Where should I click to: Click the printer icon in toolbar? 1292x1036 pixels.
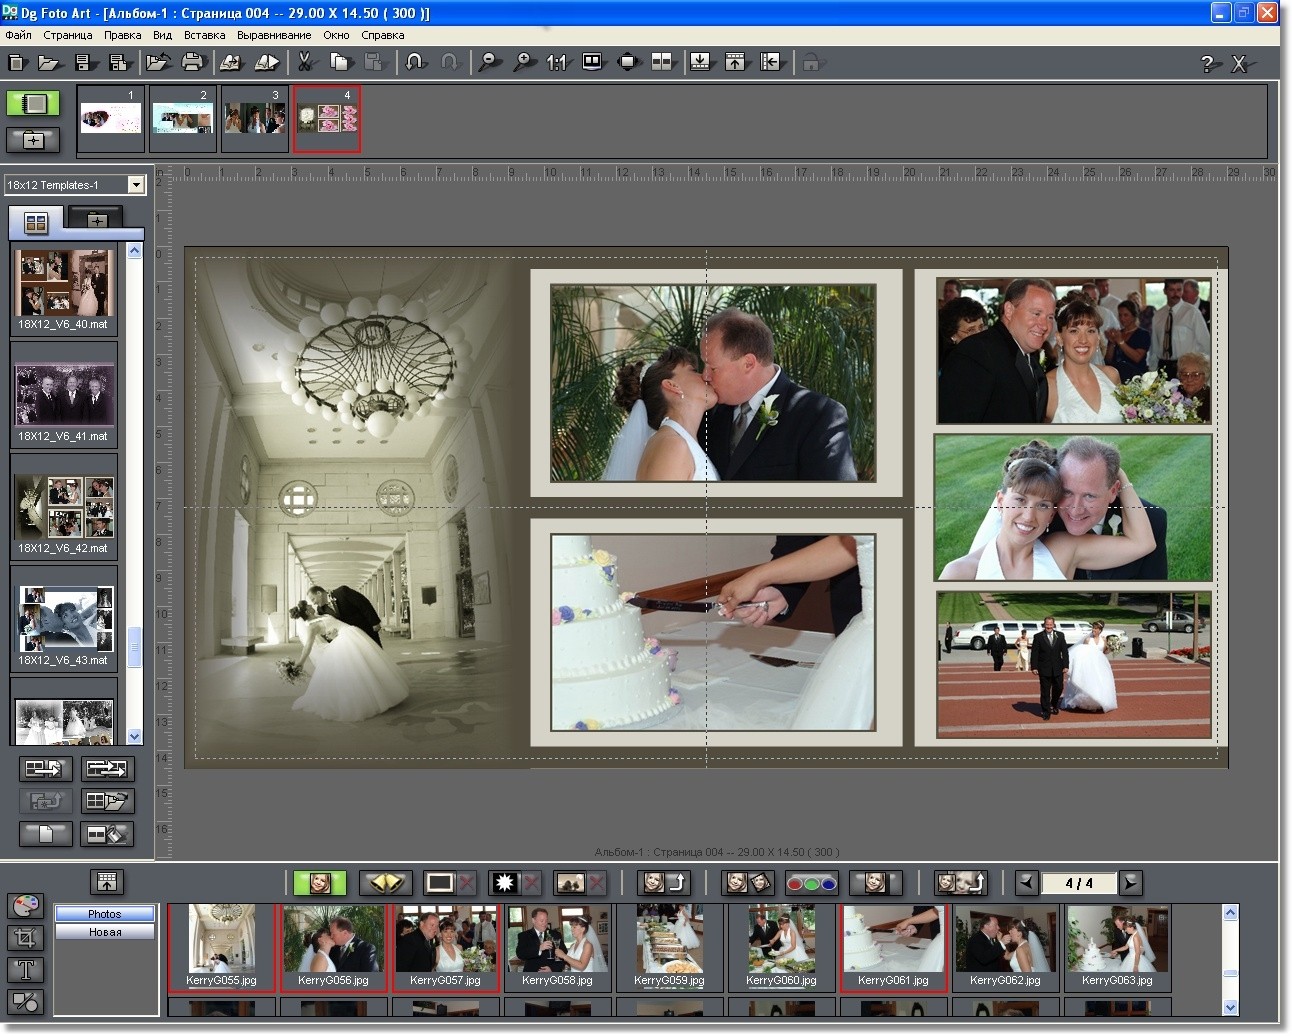click(192, 62)
